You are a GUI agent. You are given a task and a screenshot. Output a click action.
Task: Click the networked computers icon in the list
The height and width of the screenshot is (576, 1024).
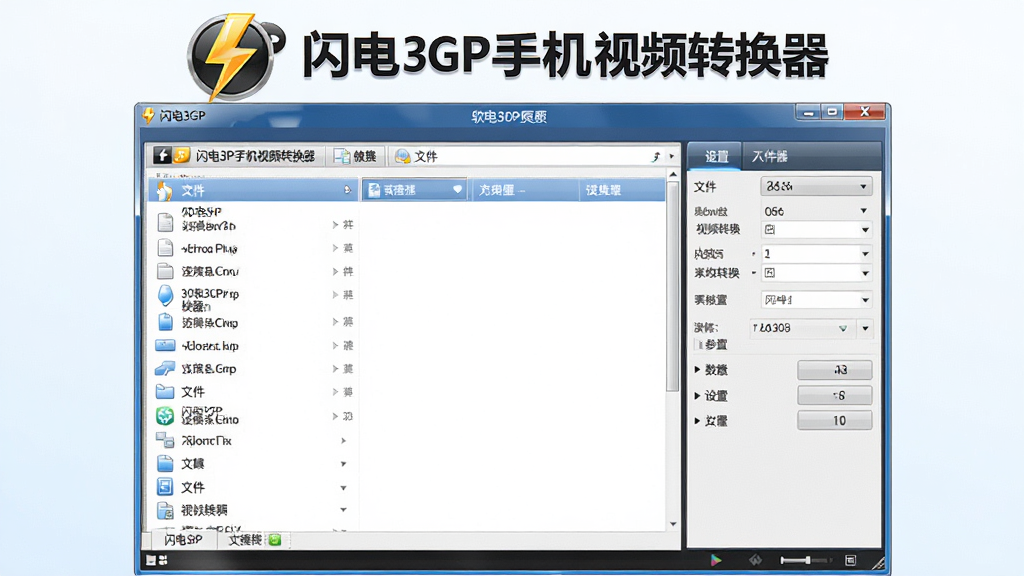pos(165,440)
